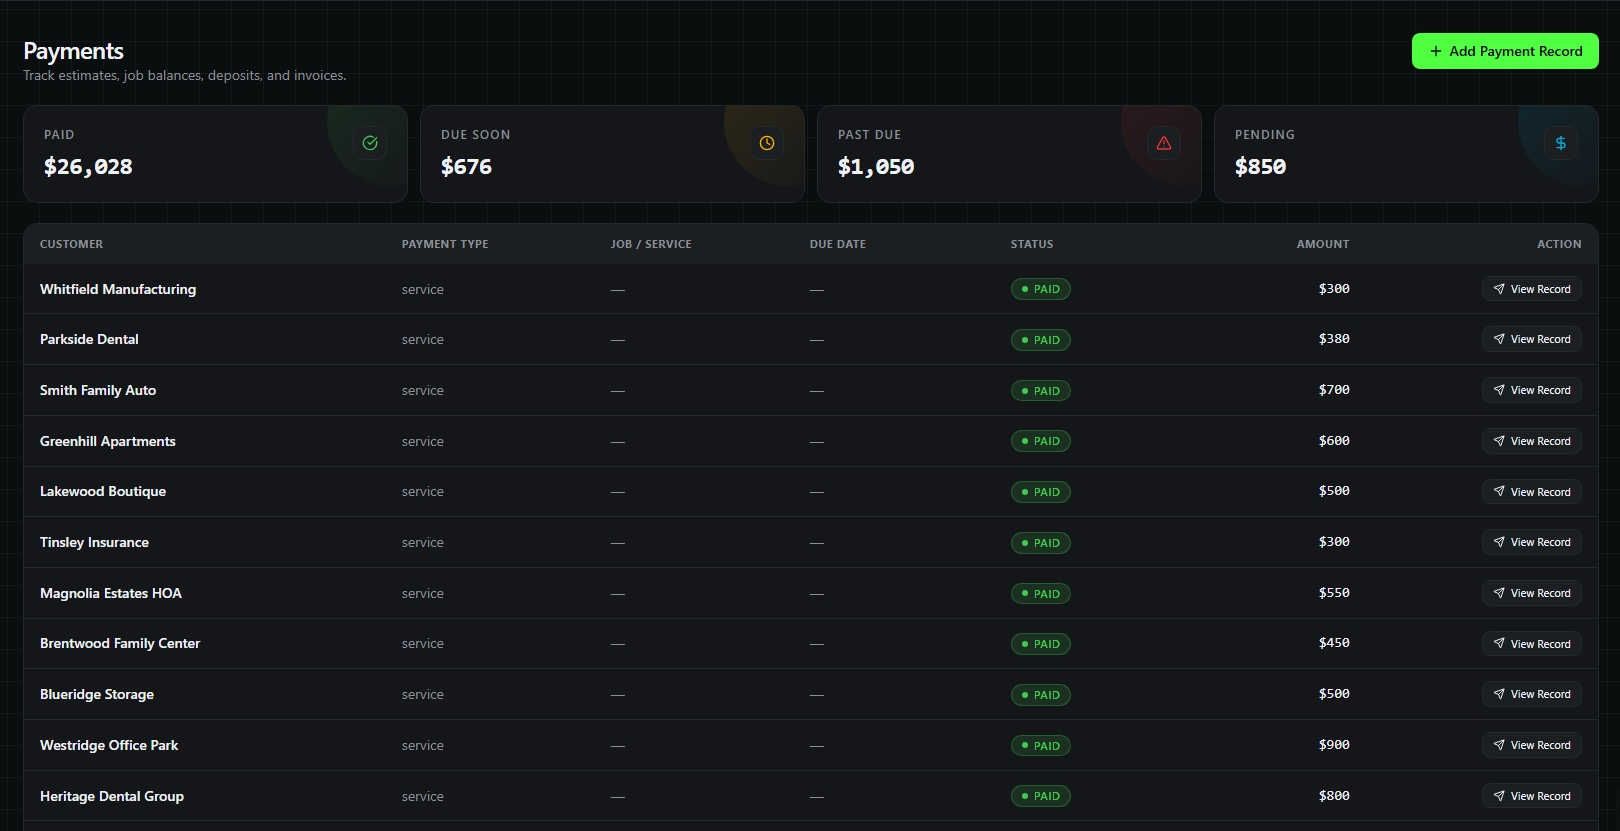Select customer name Heritage Dental Group

(112, 796)
